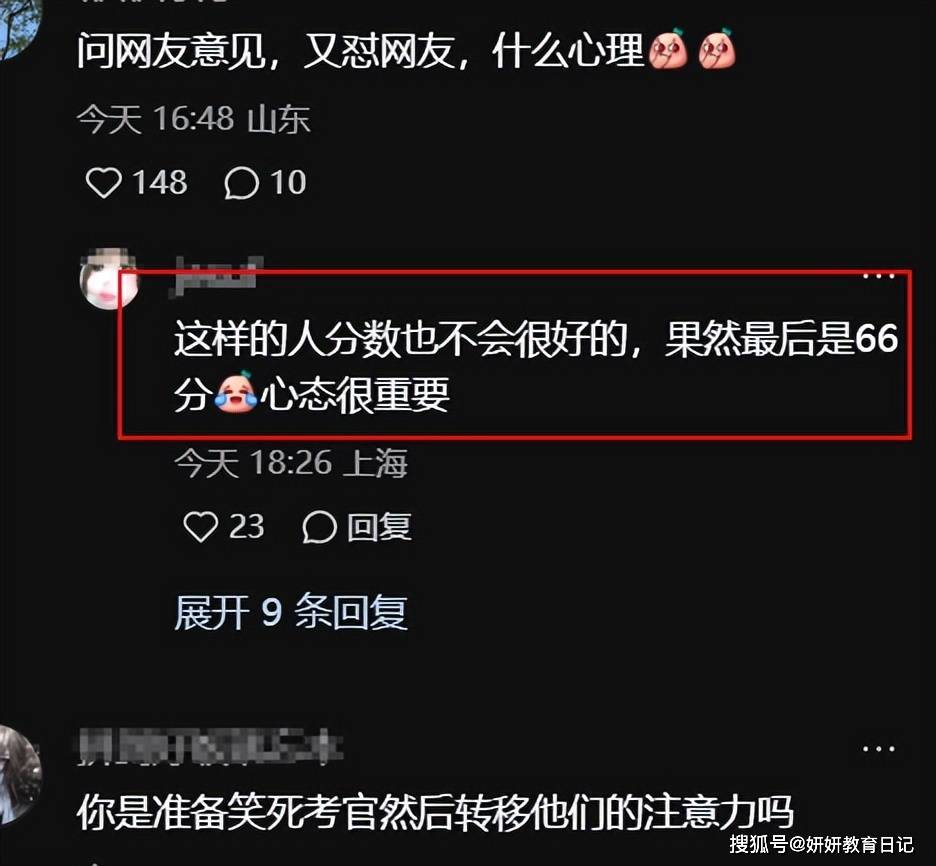
Task: Like the comment with 148 likes
Action: click(104, 183)
